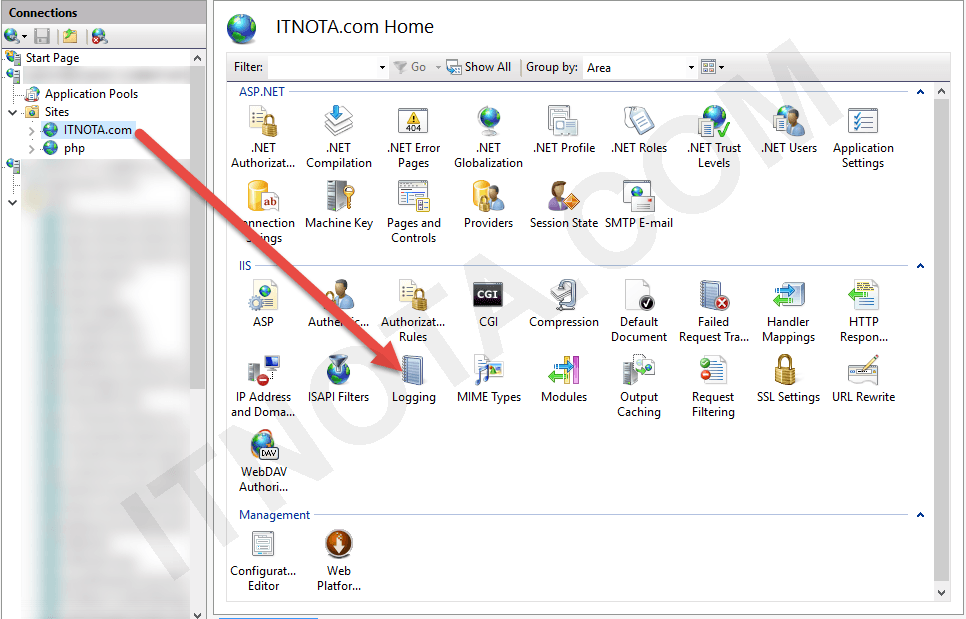Click the Go filter button
The height and width of the screenshot is (619, 966).
(411, 67)
